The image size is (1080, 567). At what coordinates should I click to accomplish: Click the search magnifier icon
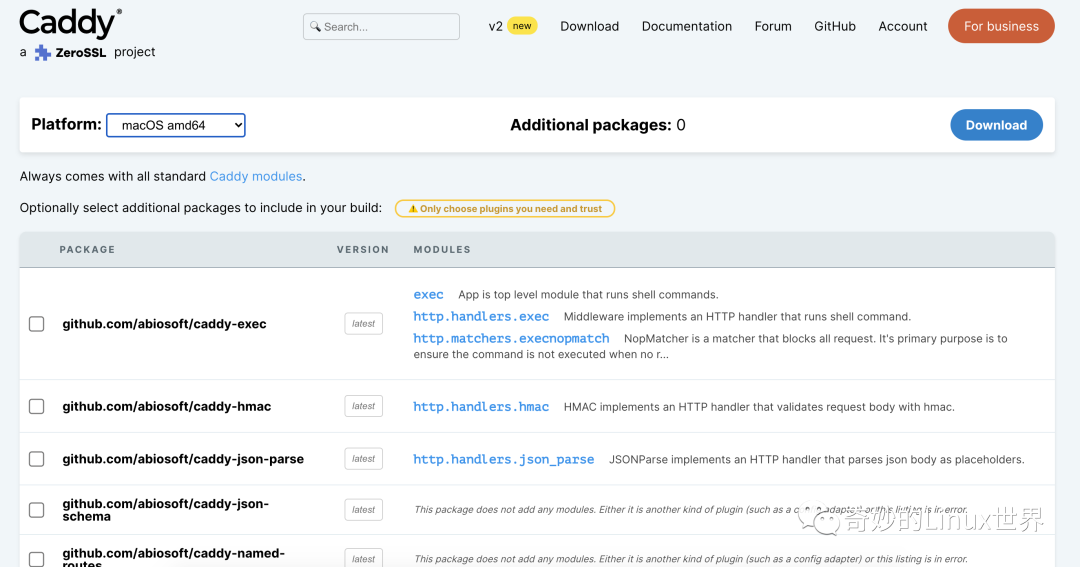pyautogui.click(x=315, y=27)
